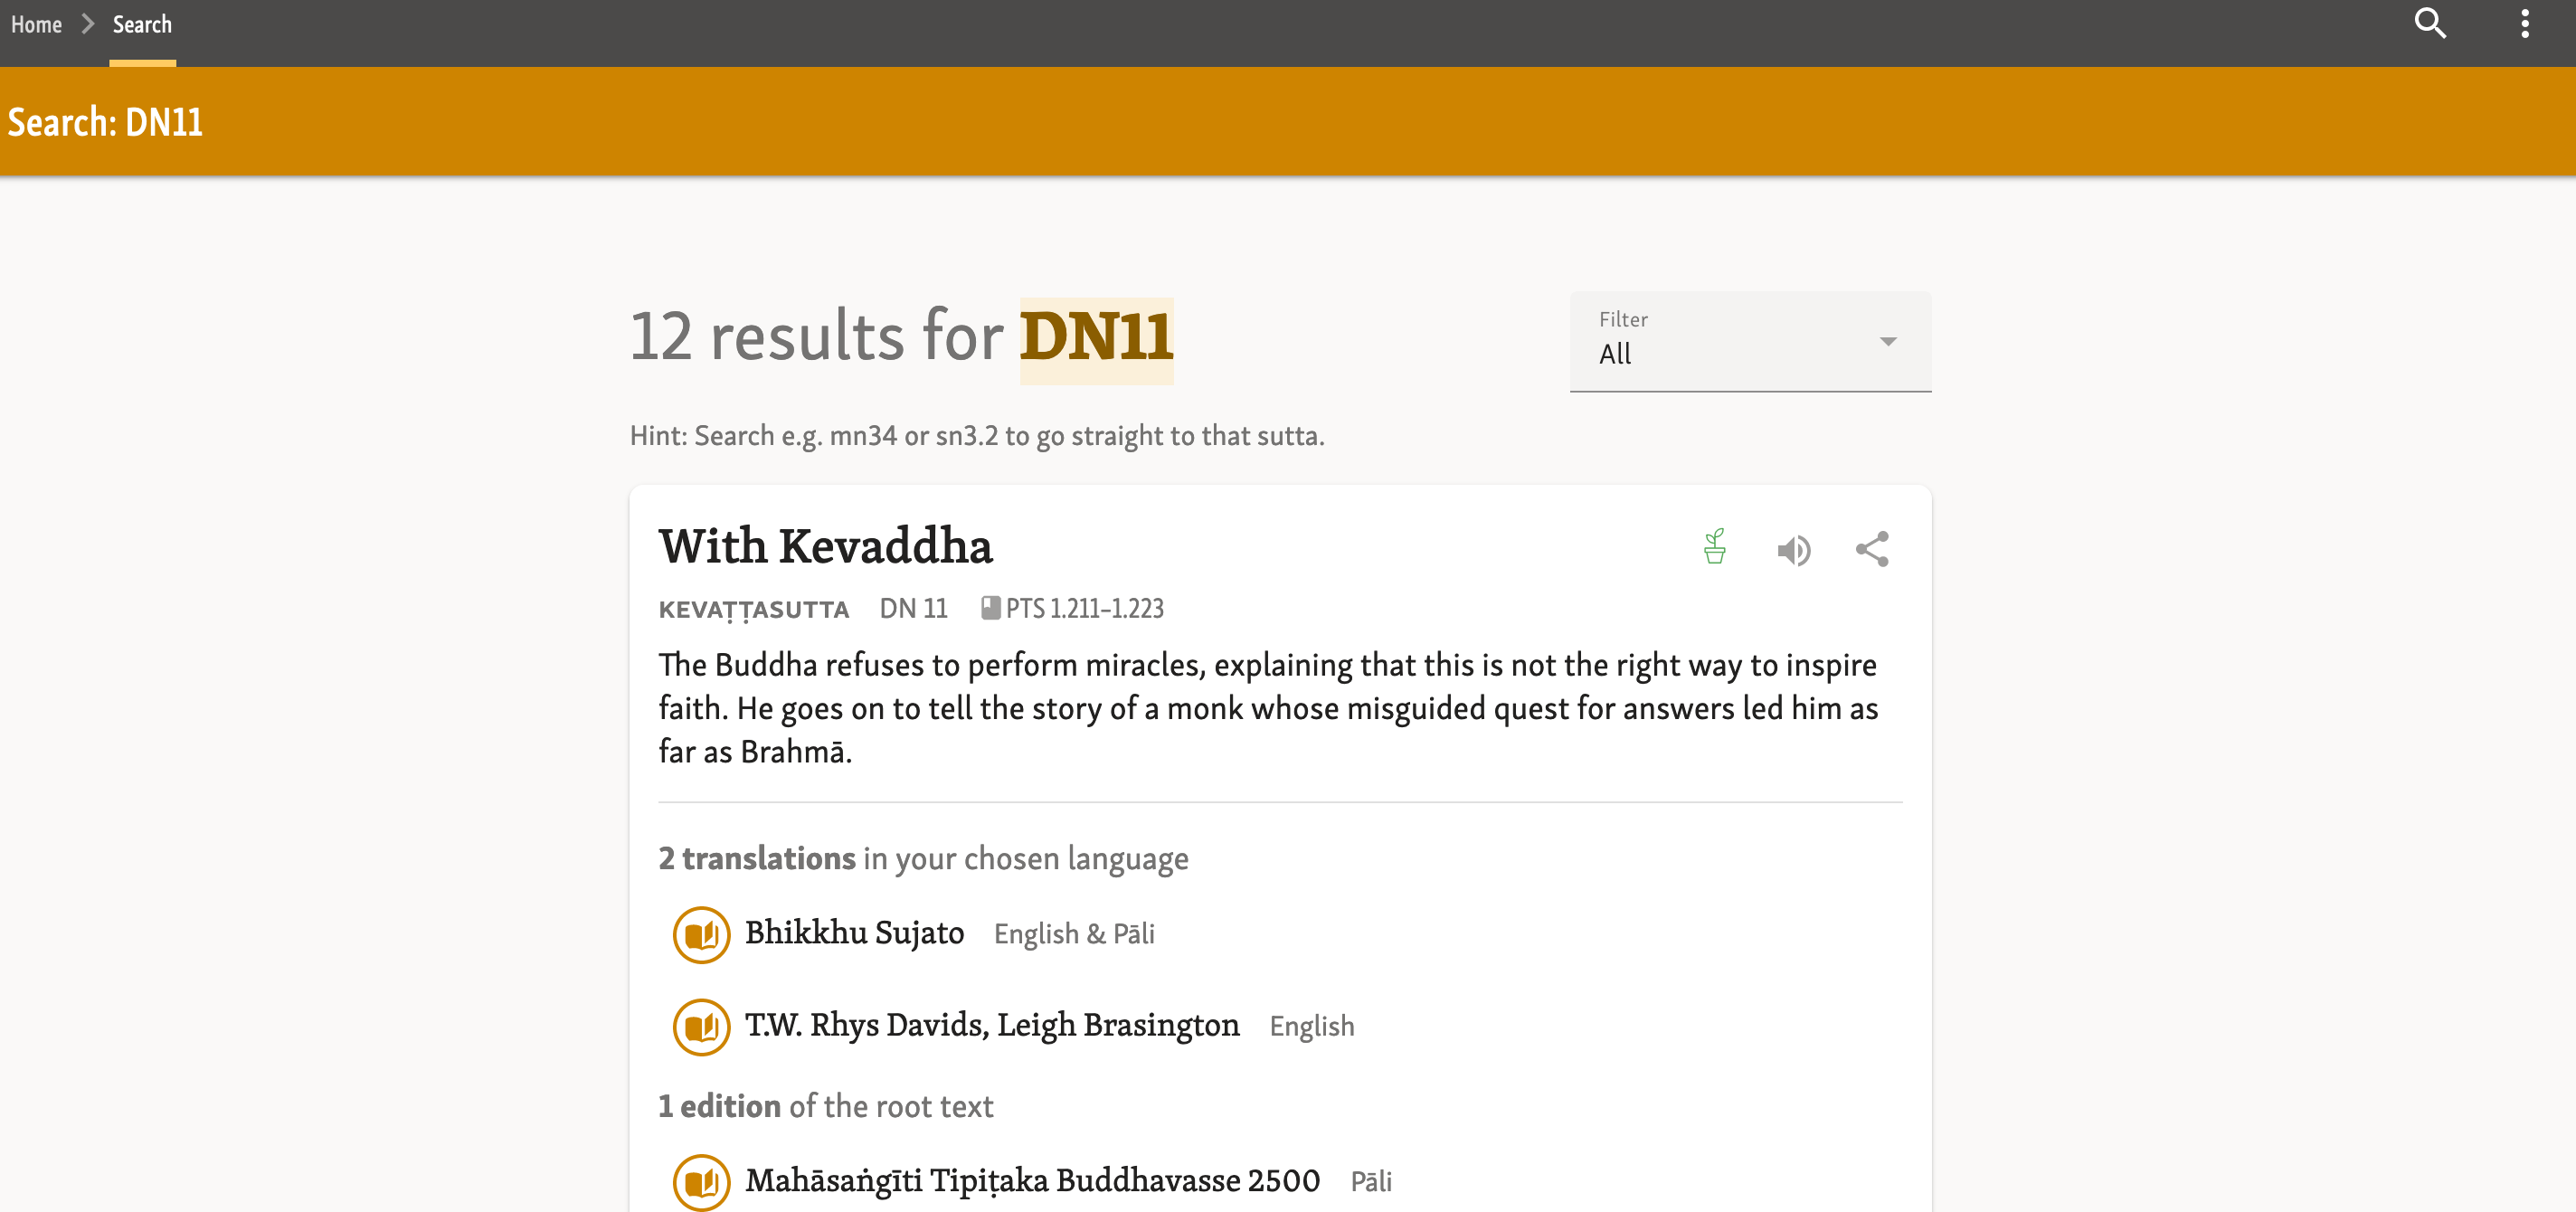Click the search hint text about mn34
2576x1212 pixels.
click(x=977, y=436)
